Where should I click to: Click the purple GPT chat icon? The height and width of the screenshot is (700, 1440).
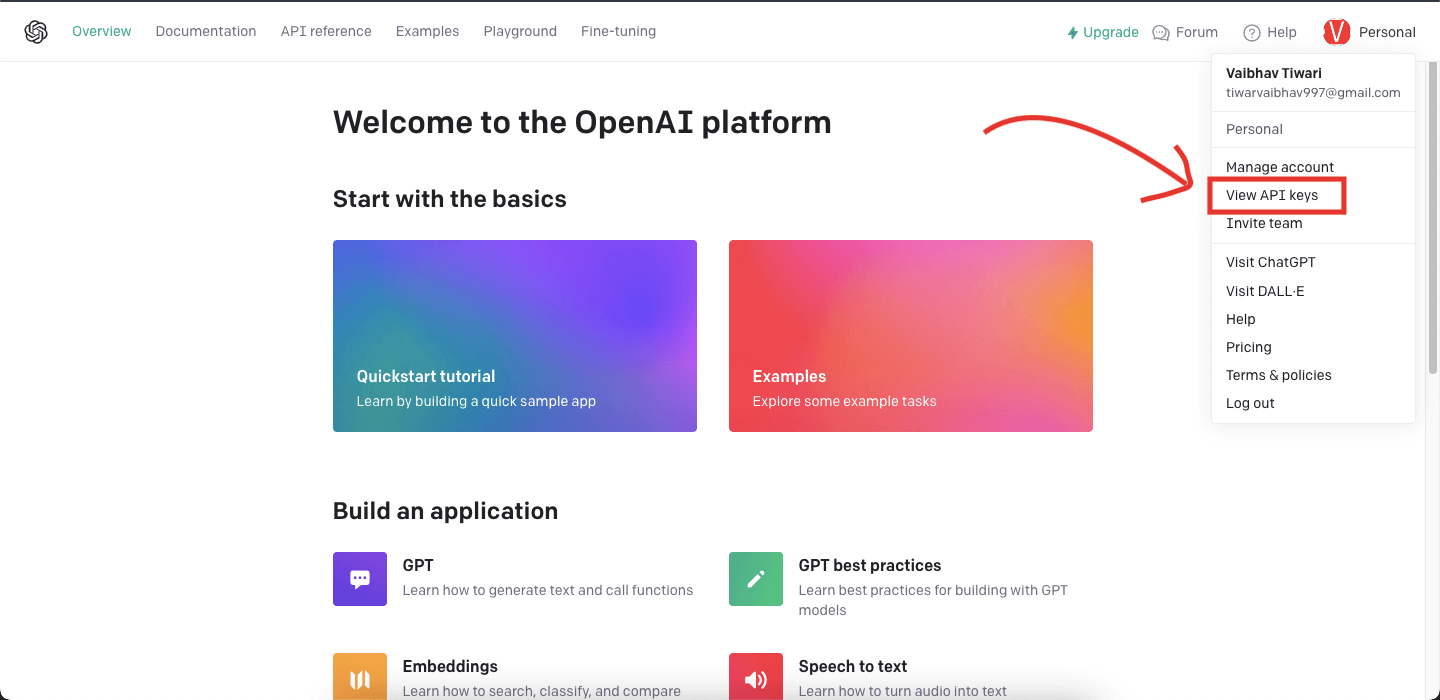(360, 579)
